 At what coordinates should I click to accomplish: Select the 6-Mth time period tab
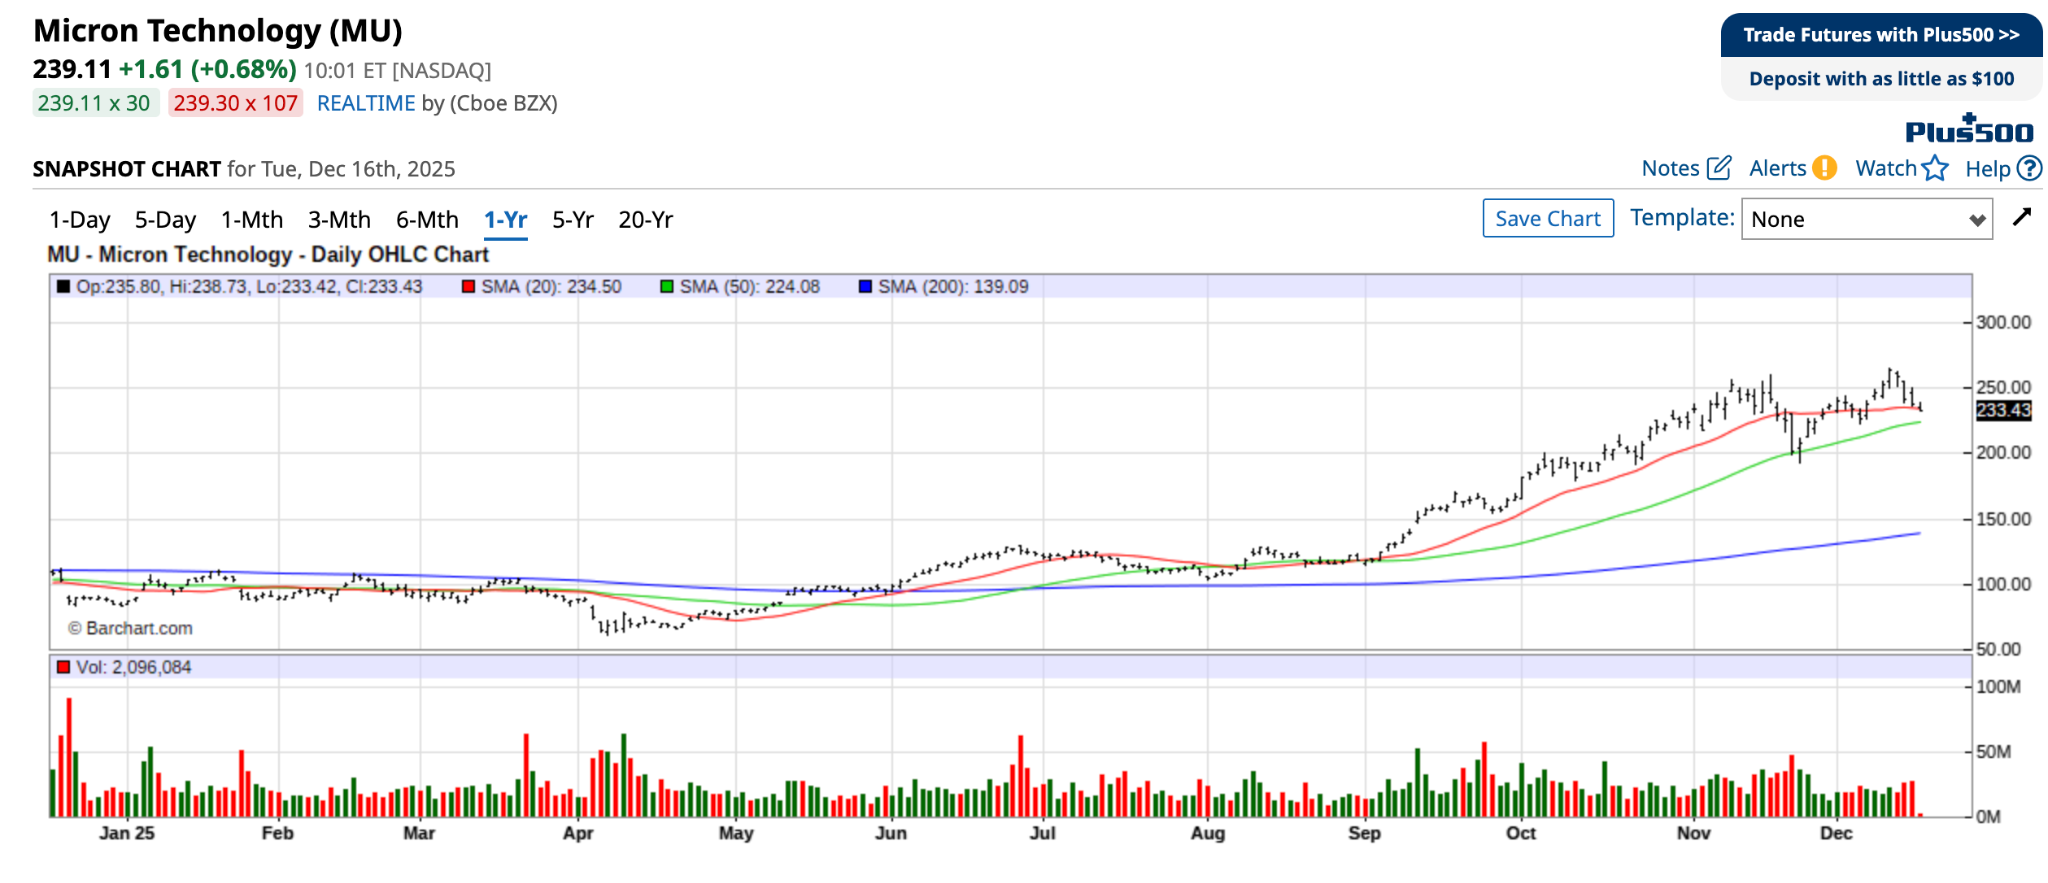pyautogui.click(x=427, y=220)
